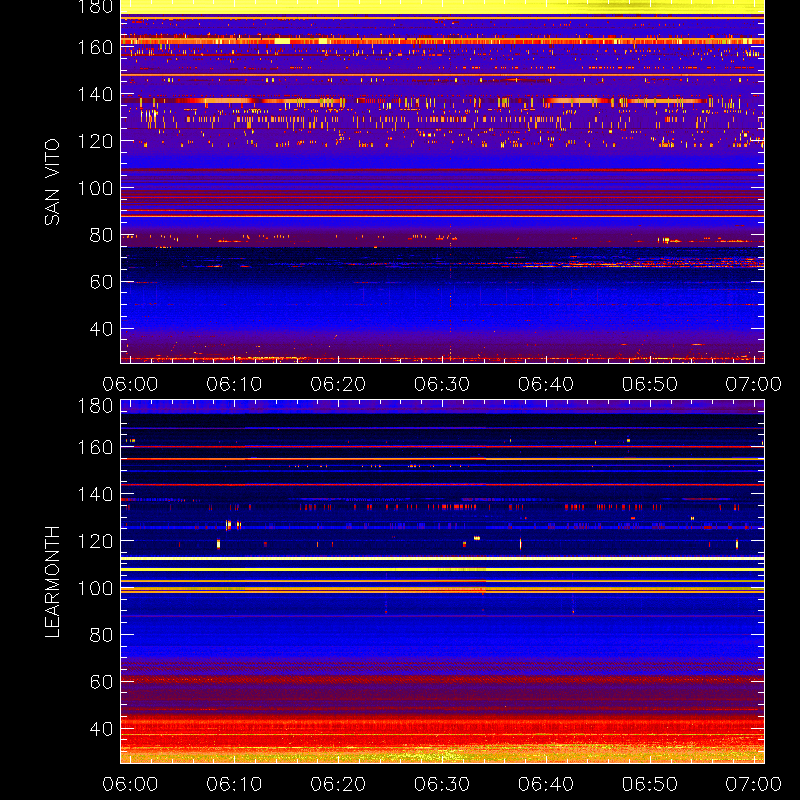800x800 pixels.
Task: Click the 06:10 time label below San Vito plot
Action: tap(234, 384)
